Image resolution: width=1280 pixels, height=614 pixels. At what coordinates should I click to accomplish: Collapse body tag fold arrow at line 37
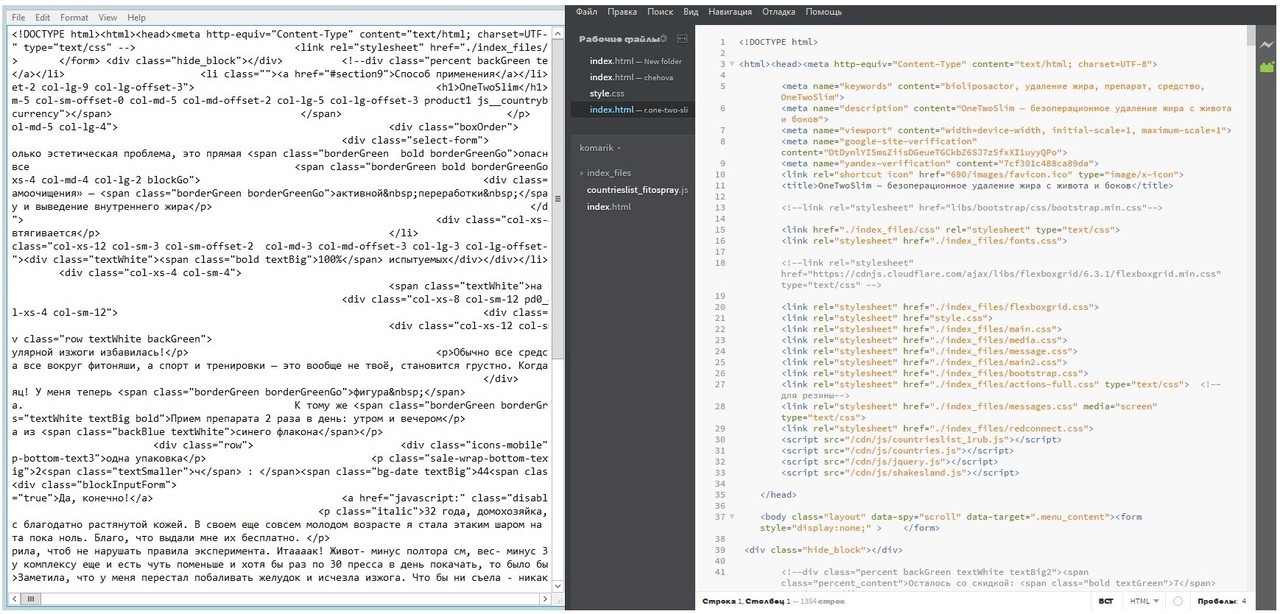tap(732, 517)
